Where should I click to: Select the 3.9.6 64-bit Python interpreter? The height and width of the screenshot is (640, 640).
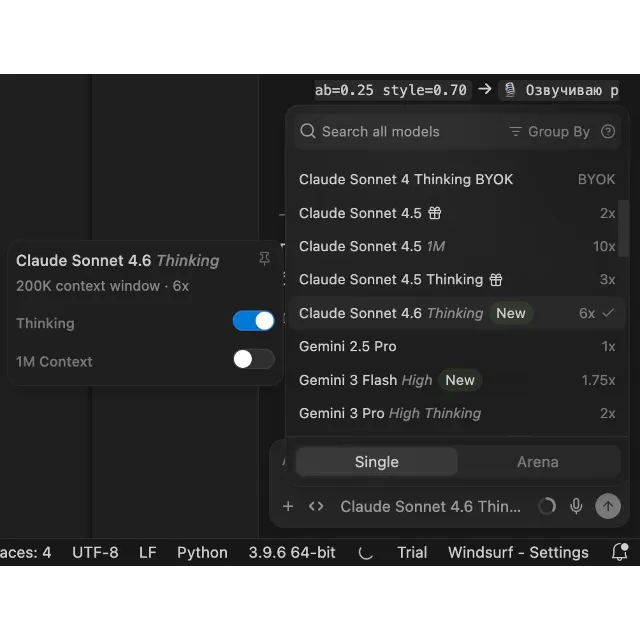292,552
